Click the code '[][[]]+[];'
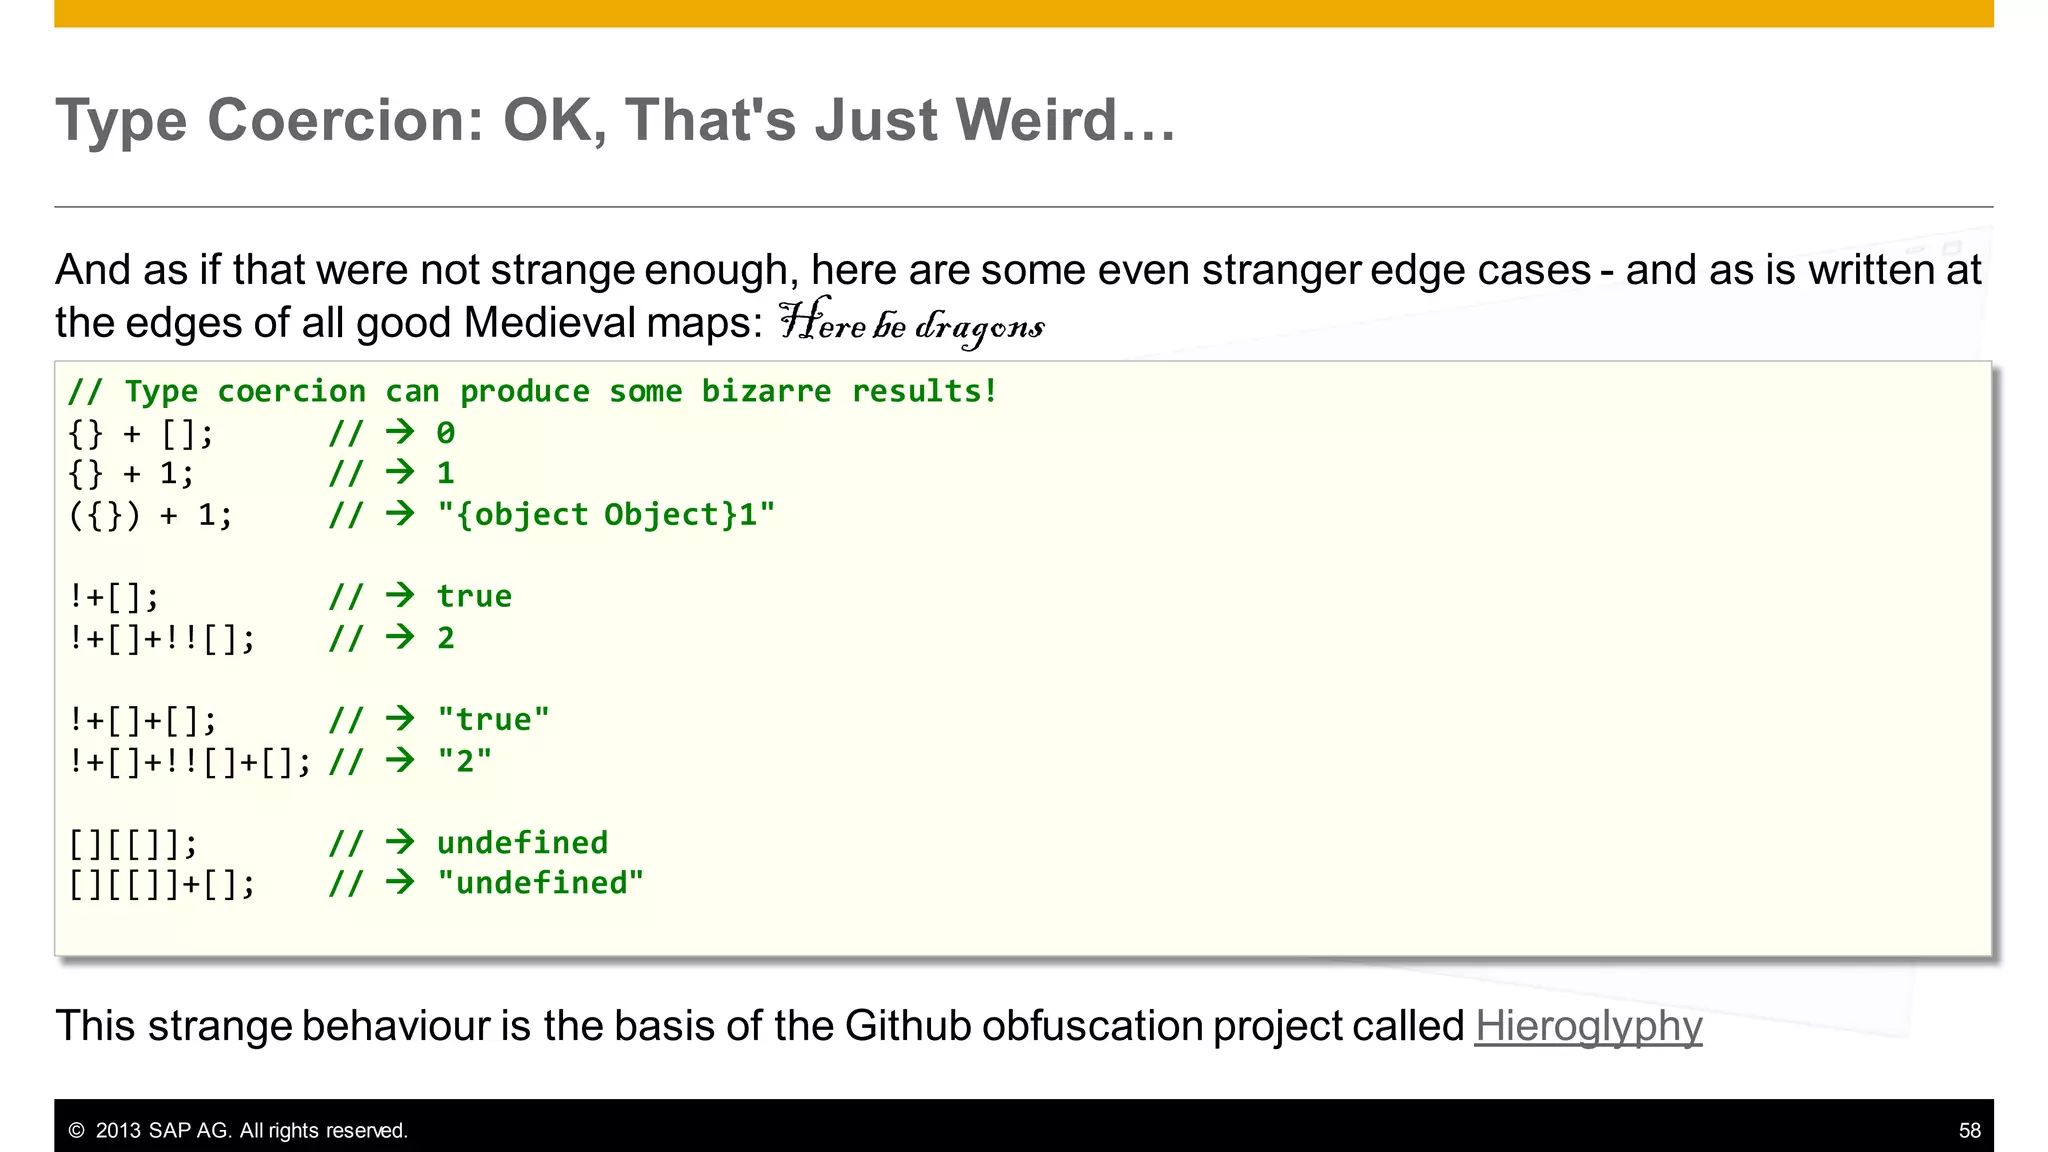 [x=162, y=884]
